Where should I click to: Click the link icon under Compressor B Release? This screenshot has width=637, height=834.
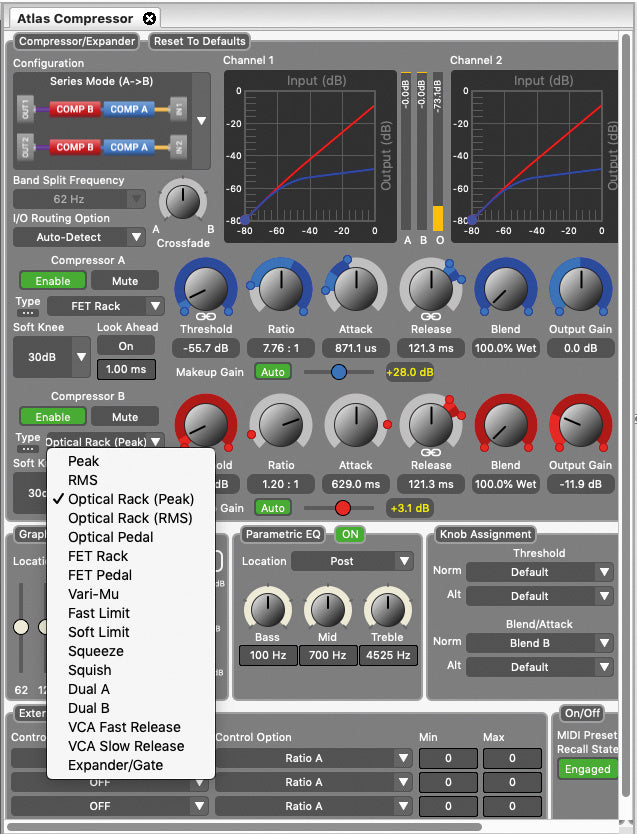point(431,451)
